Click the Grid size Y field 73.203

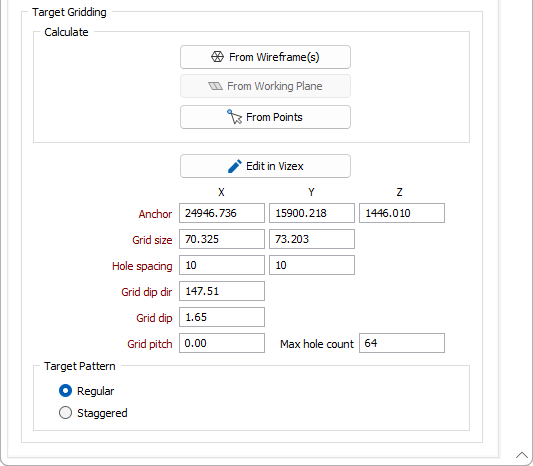[x=312, y=239]
